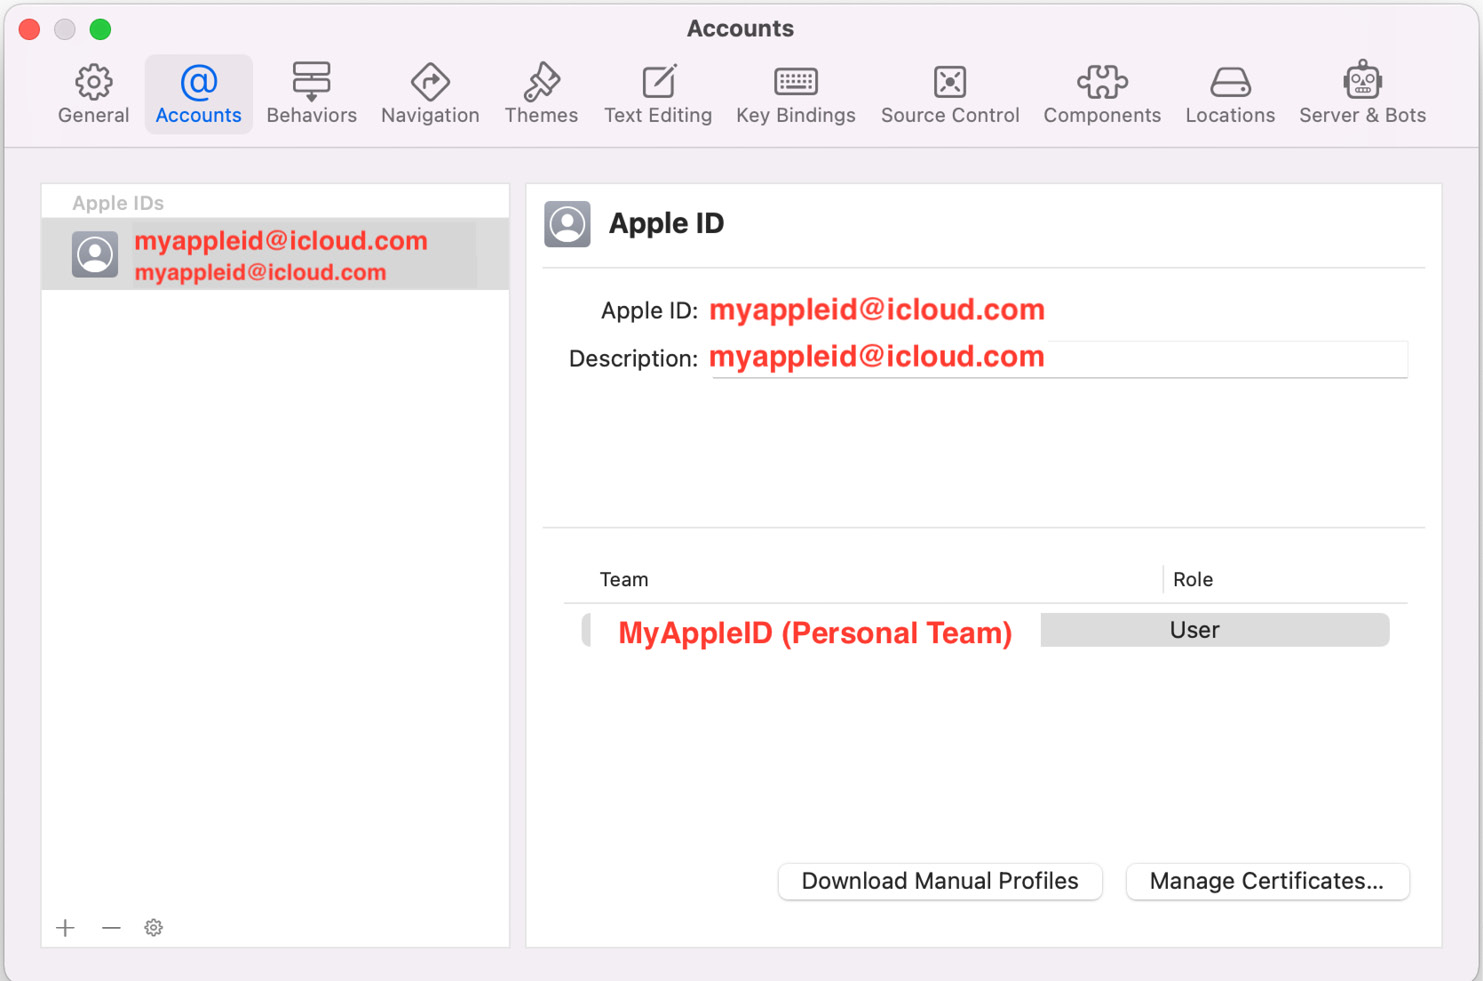Click the Team column header
This screenshot has width=1483, height=981.
coord(624,580)
